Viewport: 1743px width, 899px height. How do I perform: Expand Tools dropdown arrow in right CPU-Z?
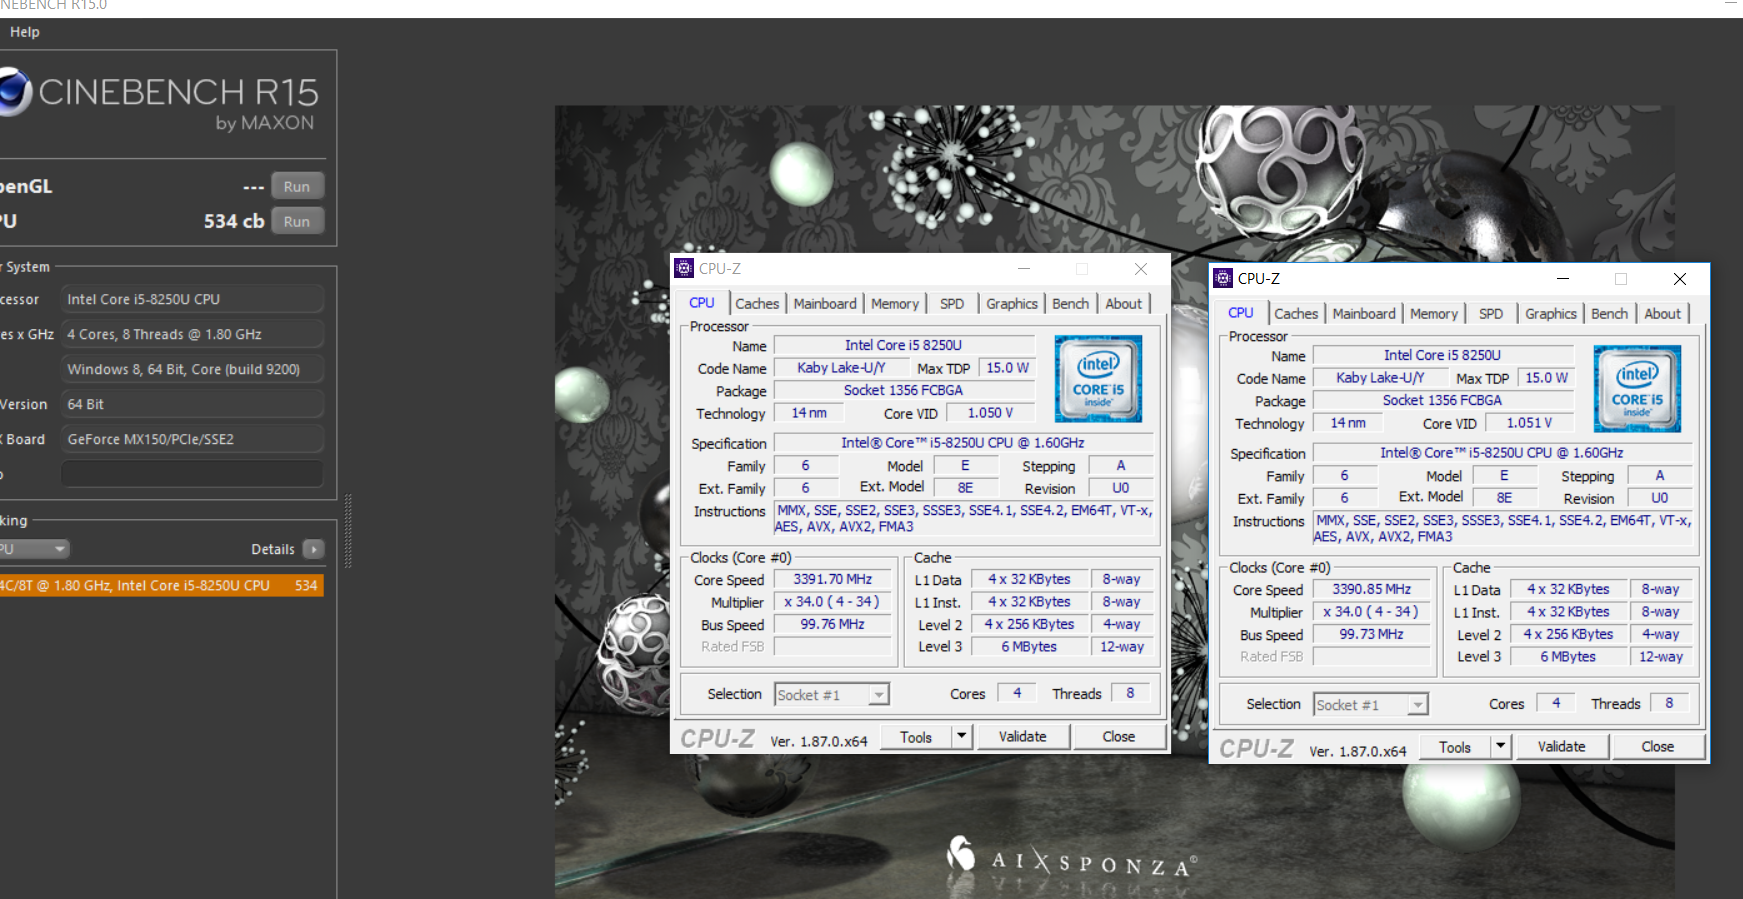click(x=1500, y=747)
